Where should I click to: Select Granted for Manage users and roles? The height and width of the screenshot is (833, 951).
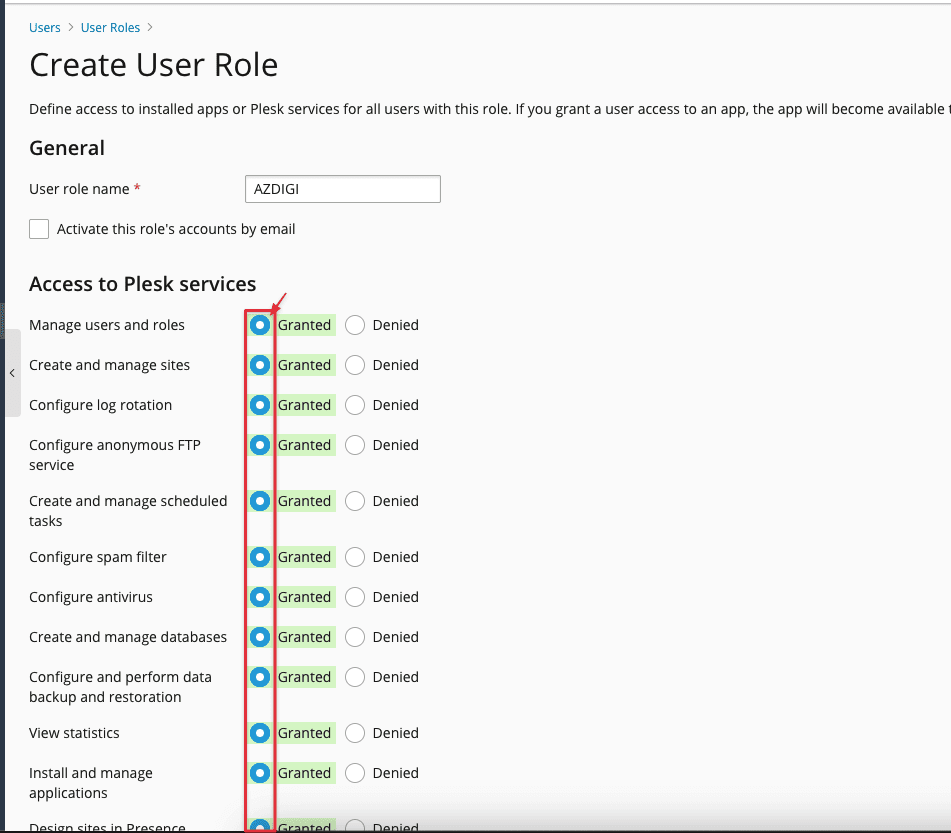pos(260,325)
